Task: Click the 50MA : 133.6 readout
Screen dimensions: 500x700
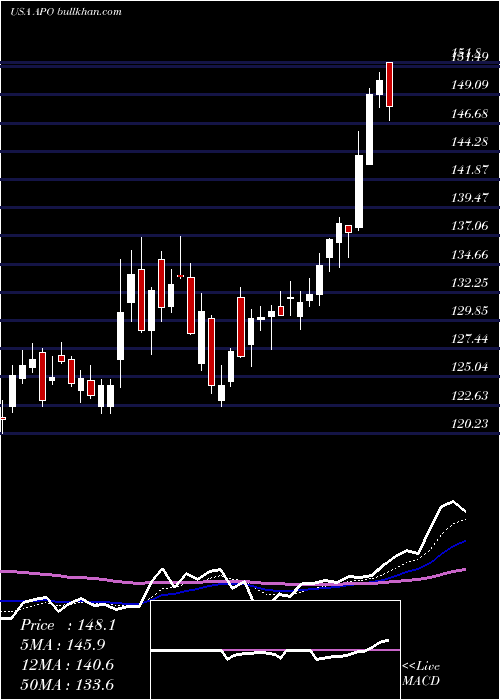Action: (x=67, y=684)
